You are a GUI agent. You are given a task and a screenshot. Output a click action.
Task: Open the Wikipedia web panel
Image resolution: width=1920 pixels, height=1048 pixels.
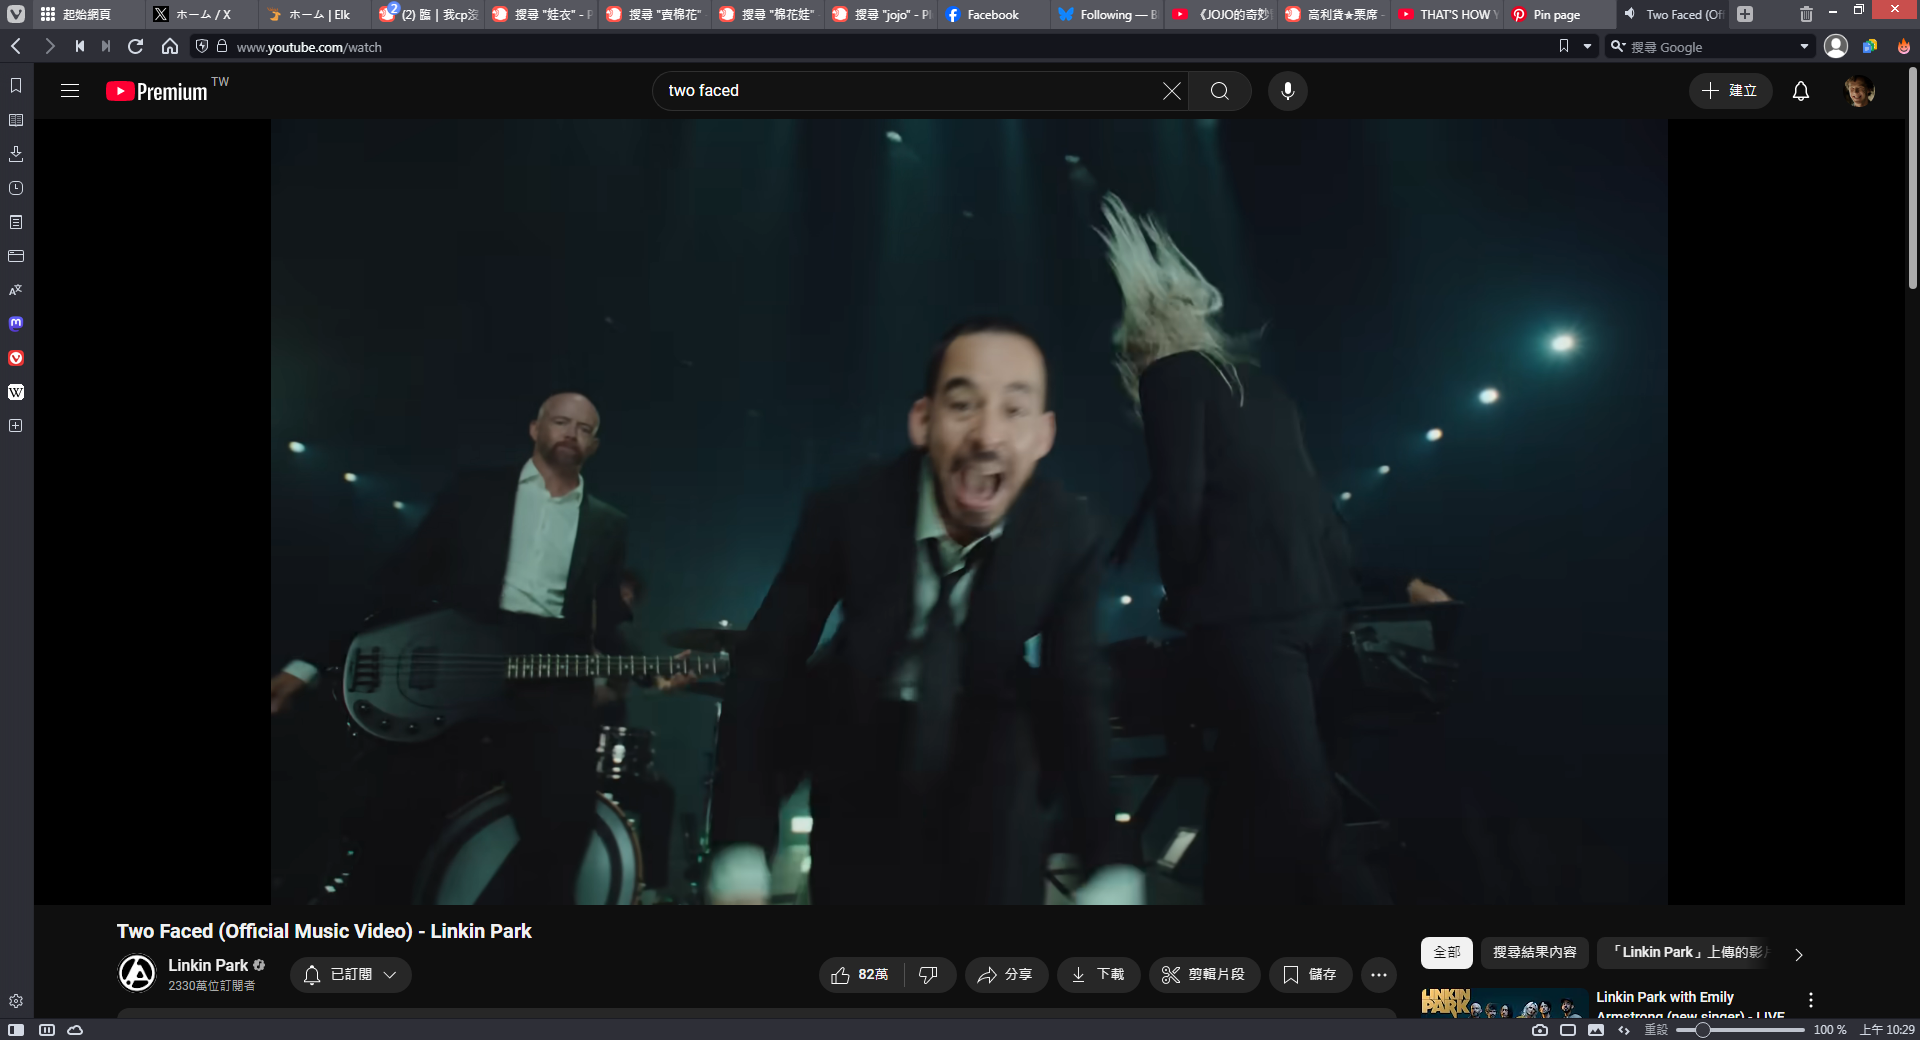tap(16, 392)
